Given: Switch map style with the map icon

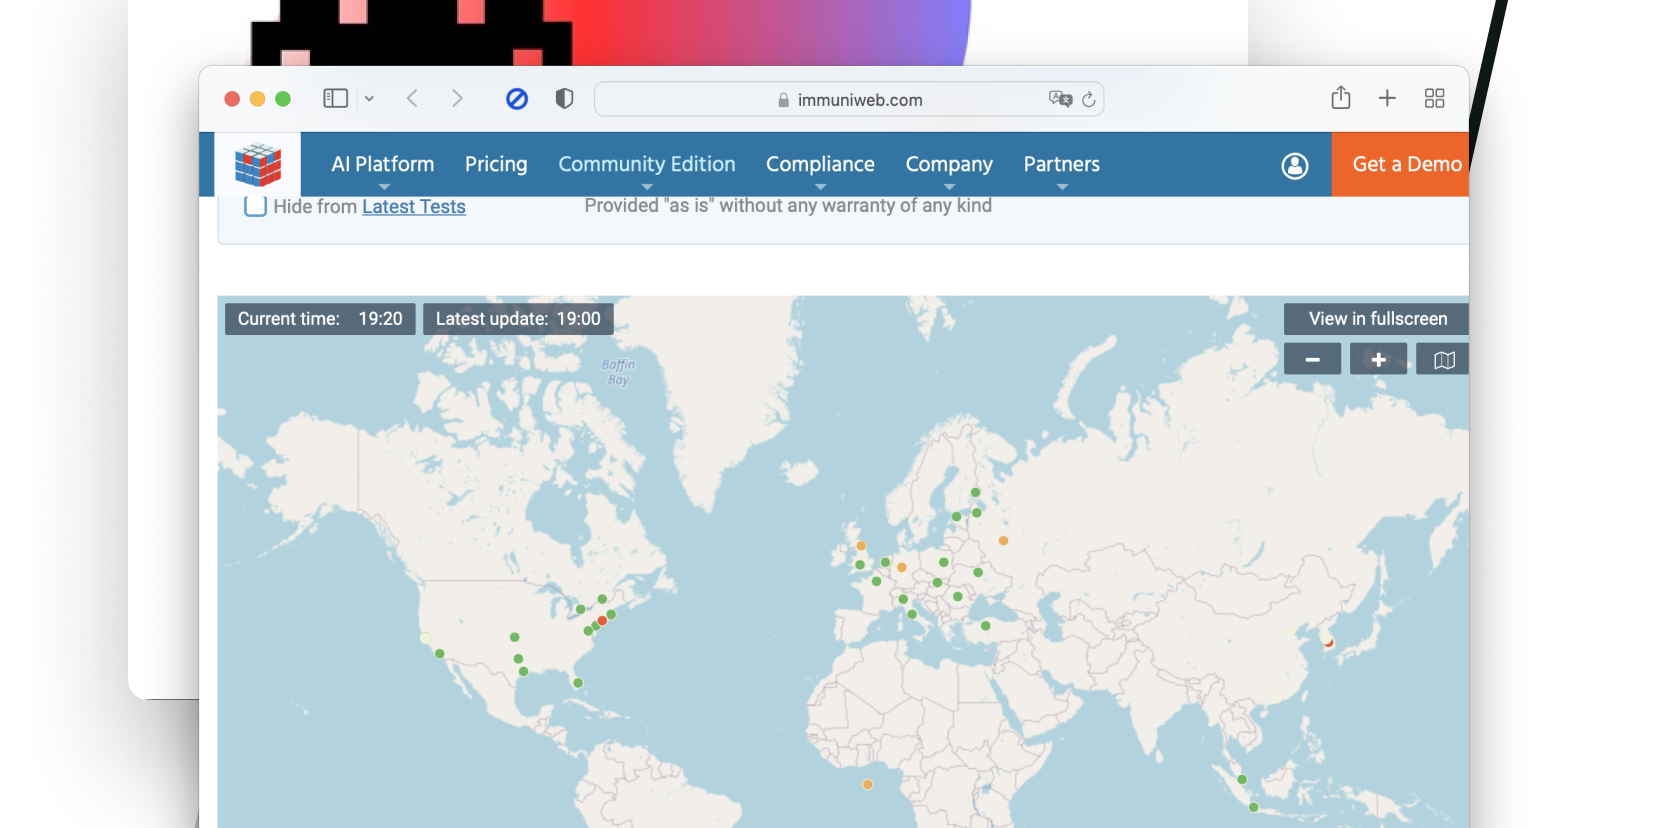Looking at the screenshot, I should click(1443, 359).
